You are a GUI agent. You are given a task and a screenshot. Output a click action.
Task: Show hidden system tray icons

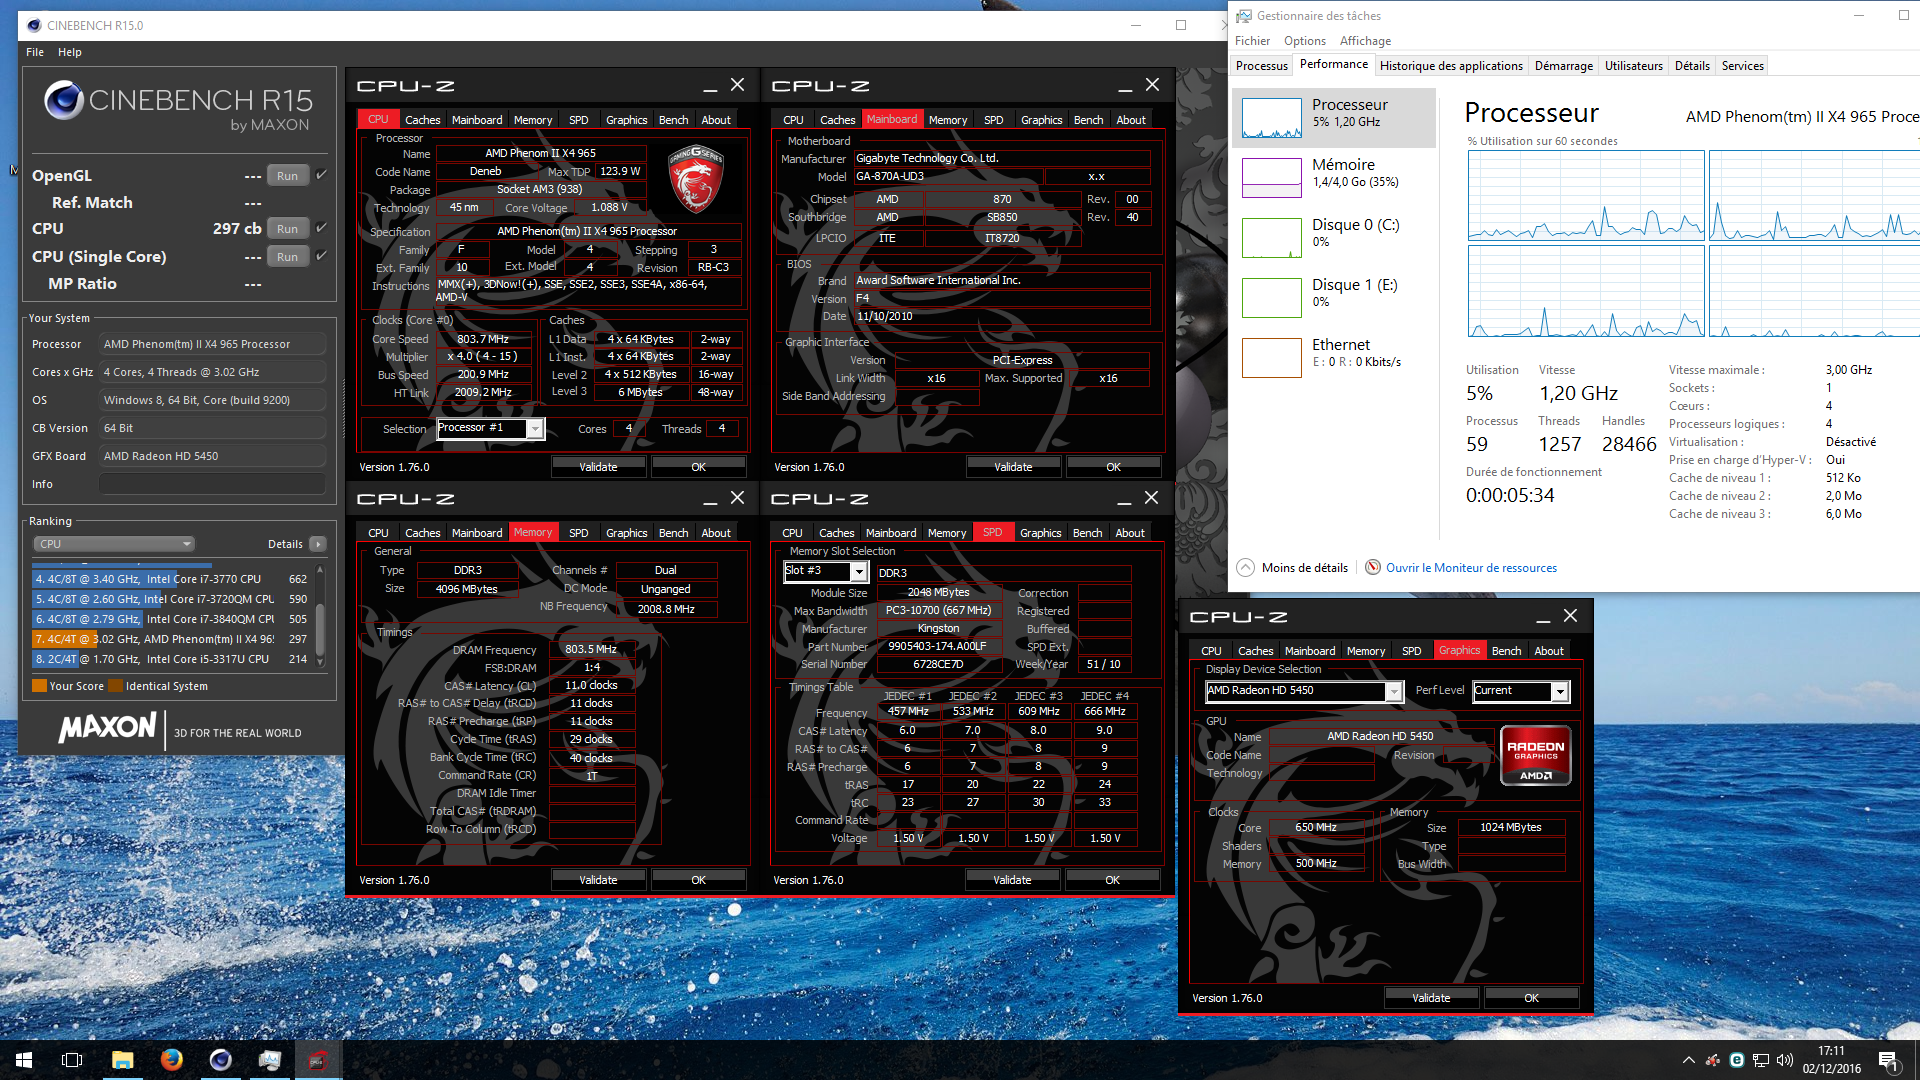[1689, 1060]
